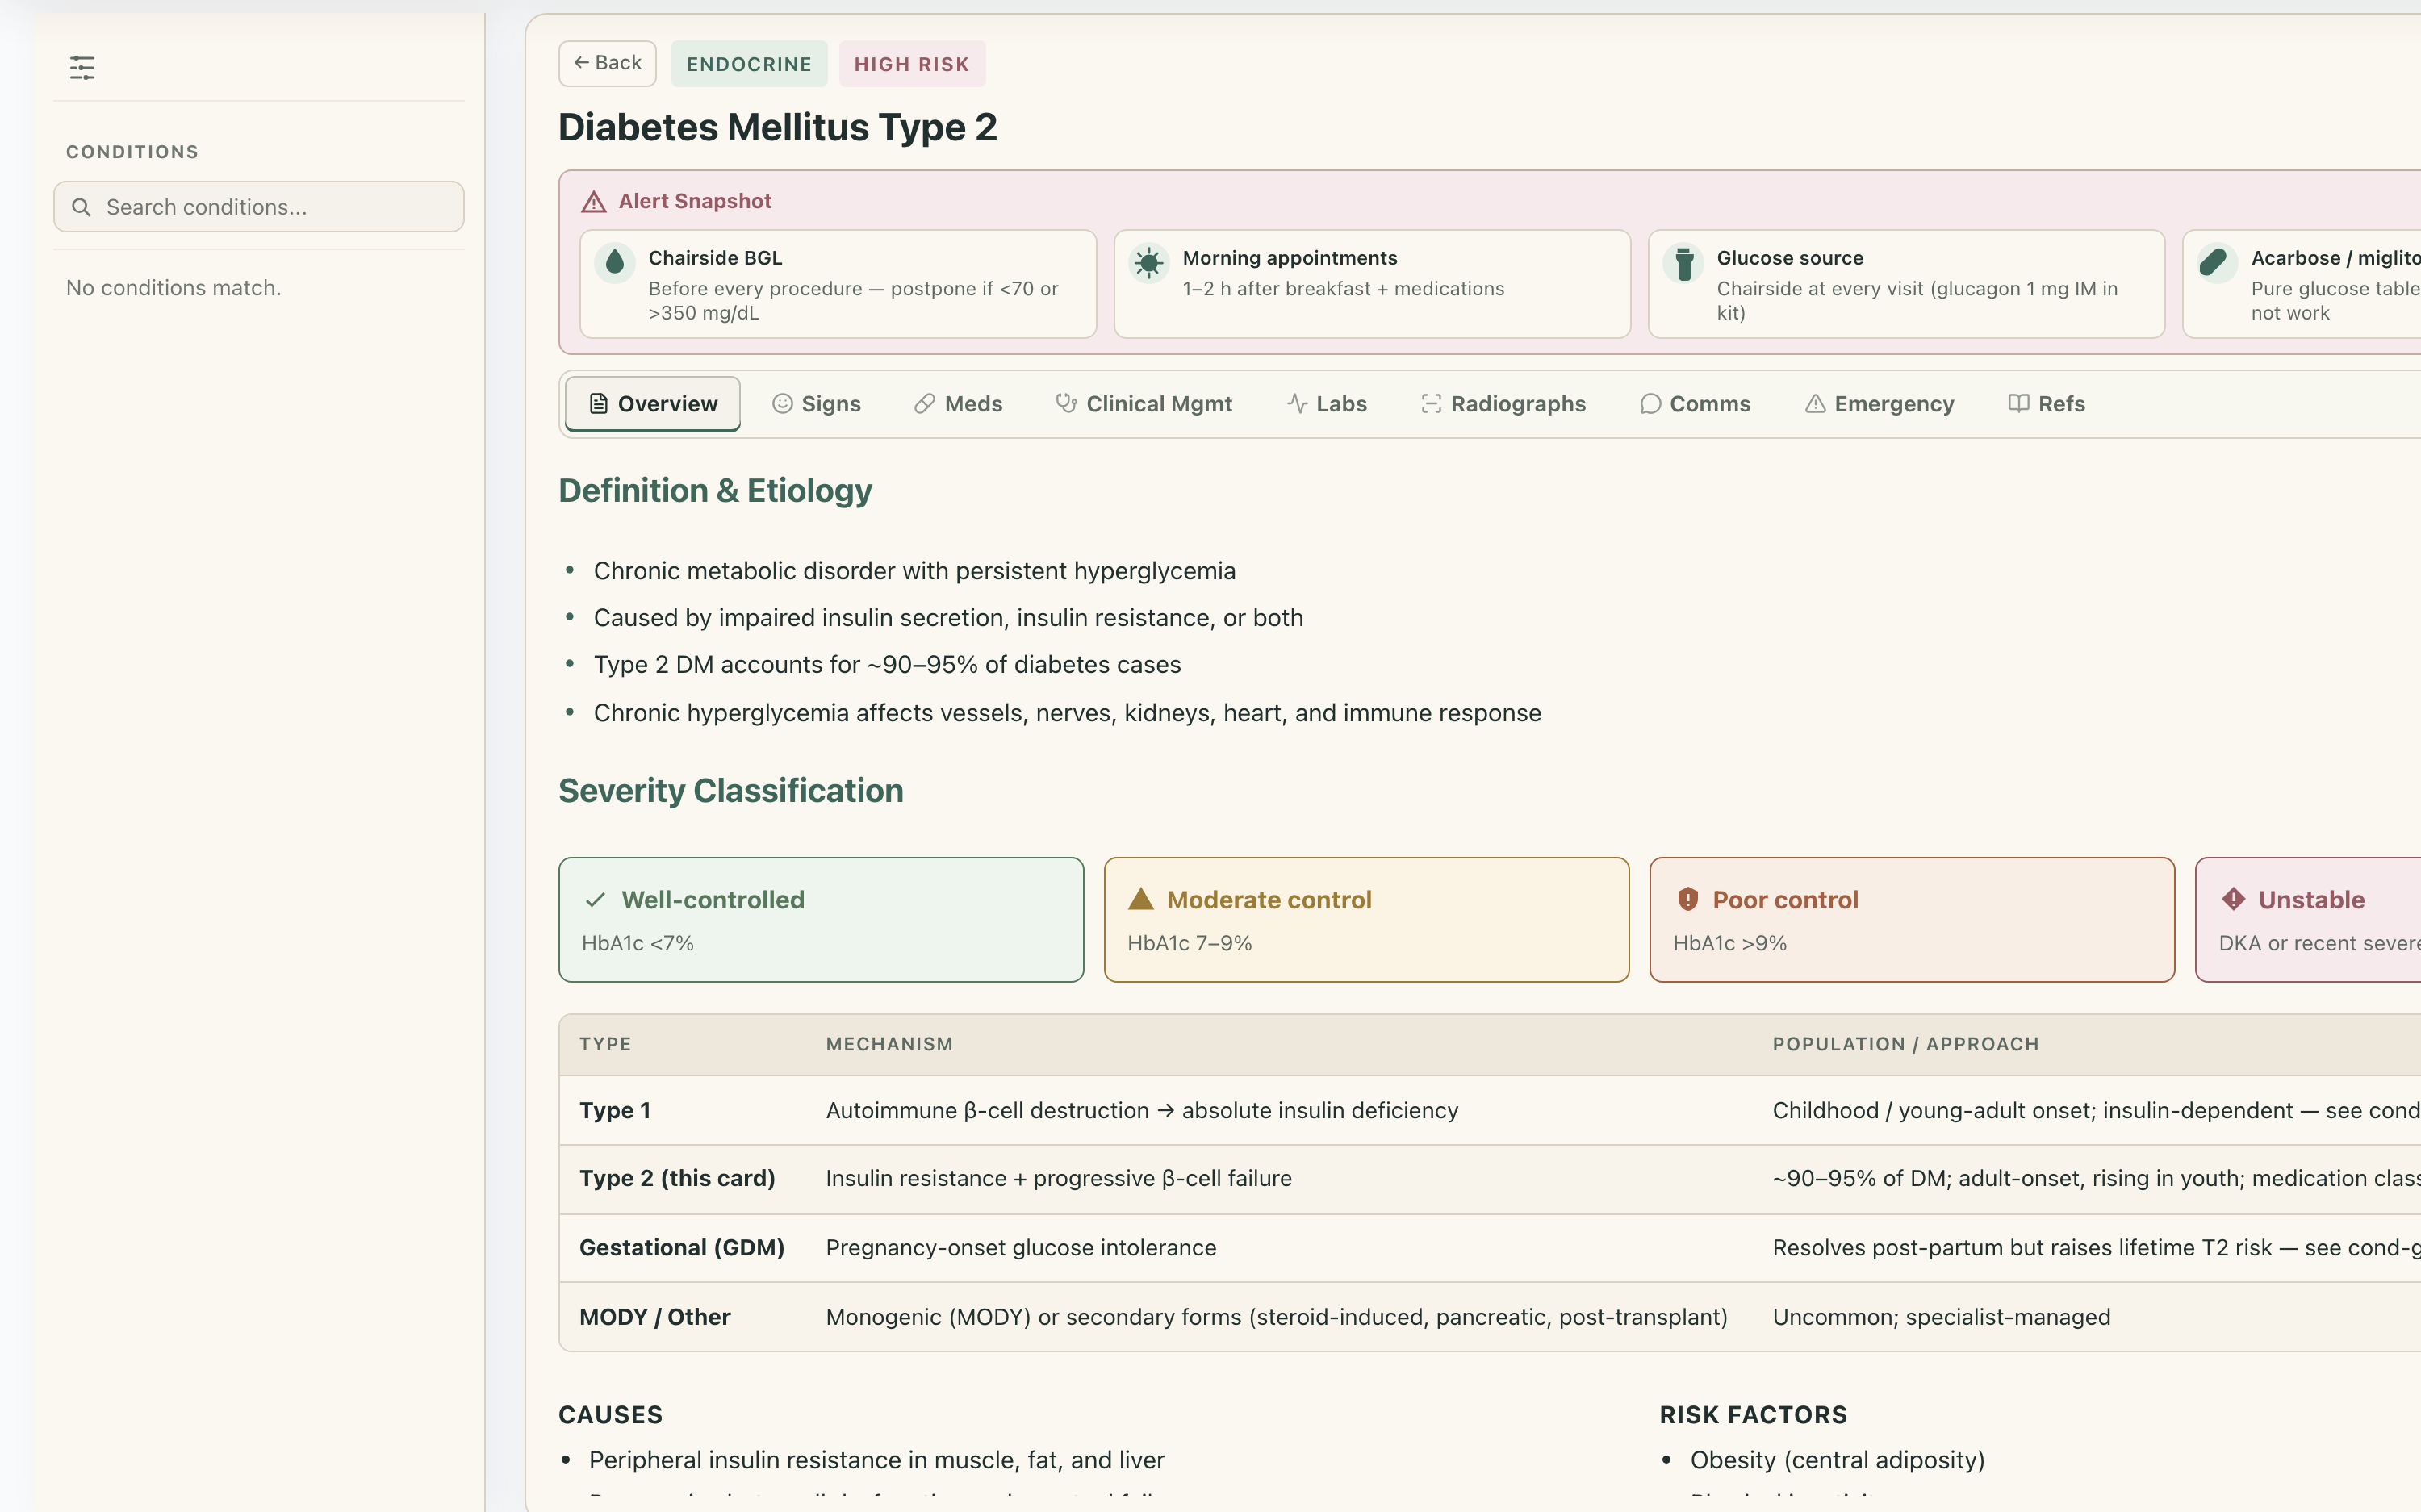Click the checkmark icon on Well-controlled card

click(x=595, y=900)
